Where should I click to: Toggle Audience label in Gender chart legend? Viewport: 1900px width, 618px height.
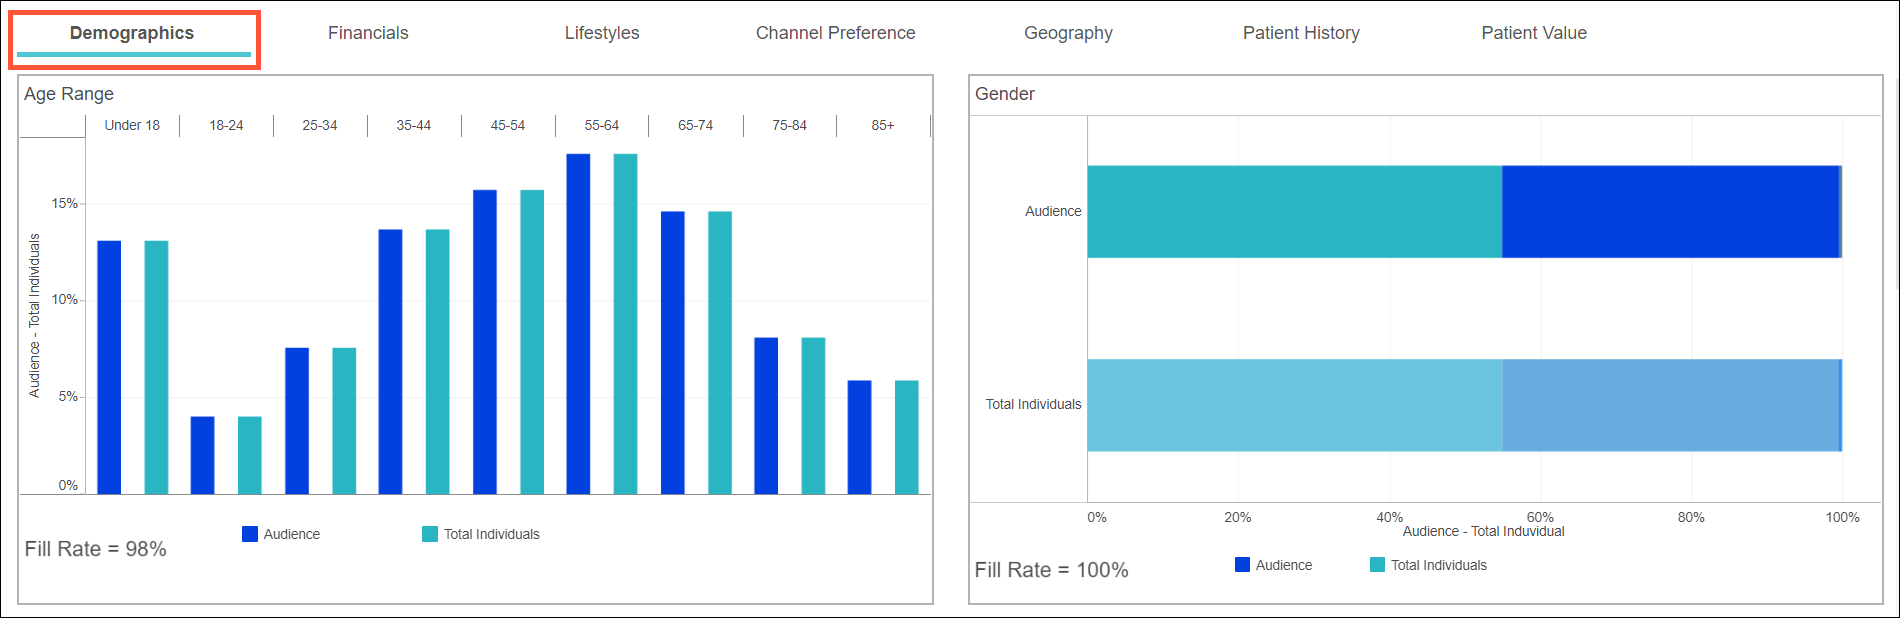click(x=1283, y=566)
